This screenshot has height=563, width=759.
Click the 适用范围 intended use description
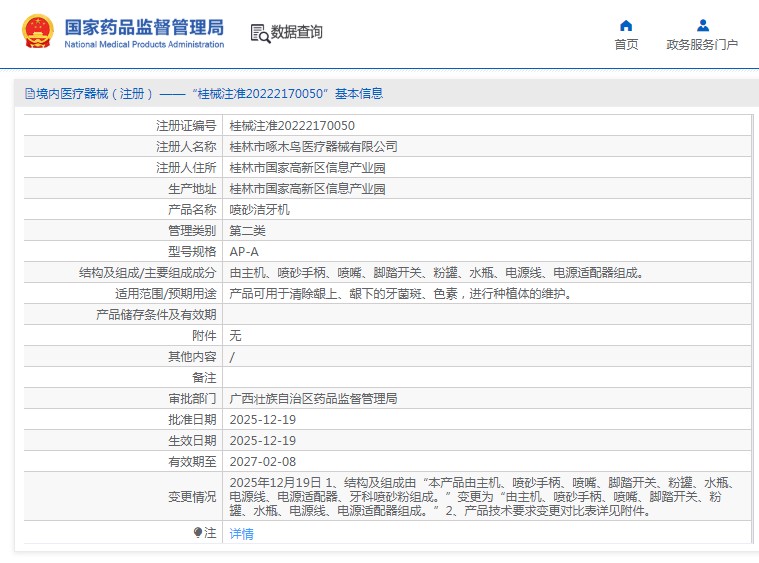coord(400,294)
